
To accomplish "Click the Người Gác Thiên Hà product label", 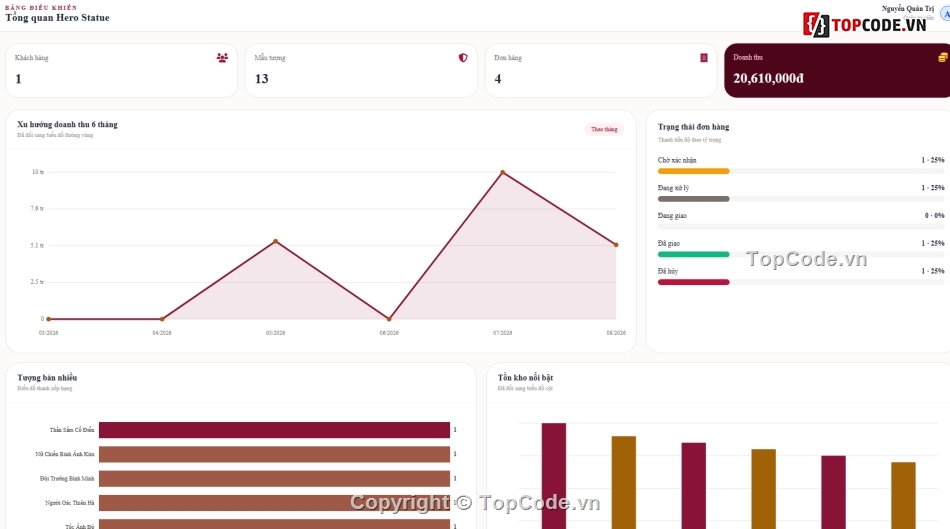I will (70, 503).
